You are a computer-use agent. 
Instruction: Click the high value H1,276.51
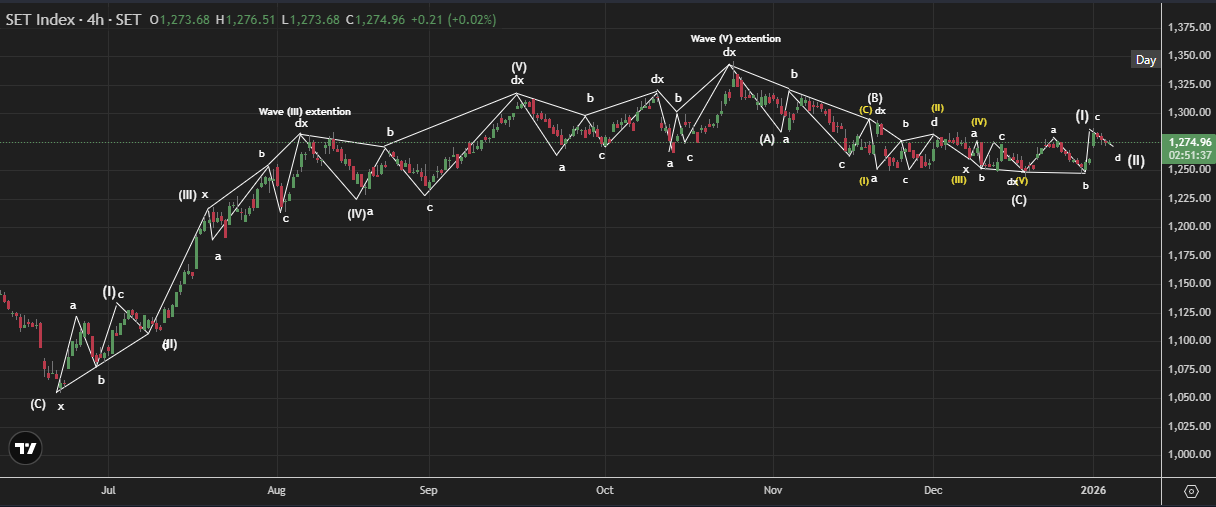(246, 20)
